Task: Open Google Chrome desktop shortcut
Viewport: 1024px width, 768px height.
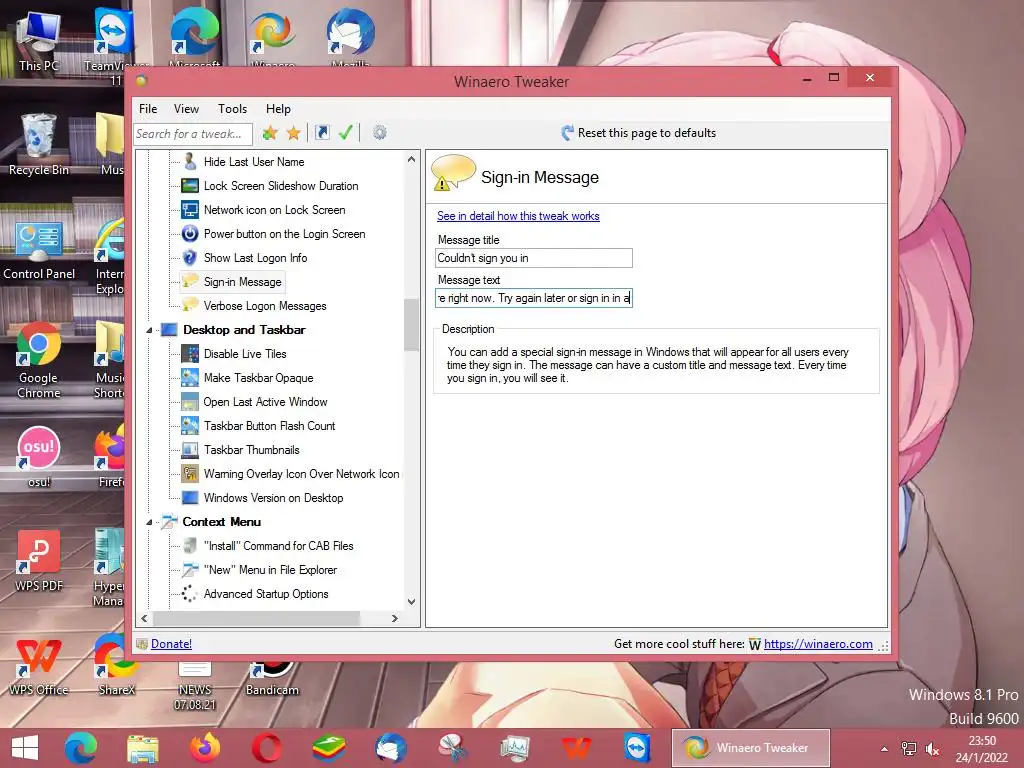Action: click(39, 360)
